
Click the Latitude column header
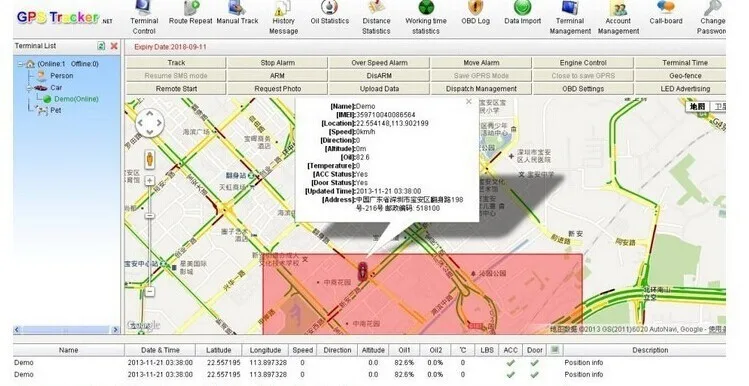tap(219, 350)
